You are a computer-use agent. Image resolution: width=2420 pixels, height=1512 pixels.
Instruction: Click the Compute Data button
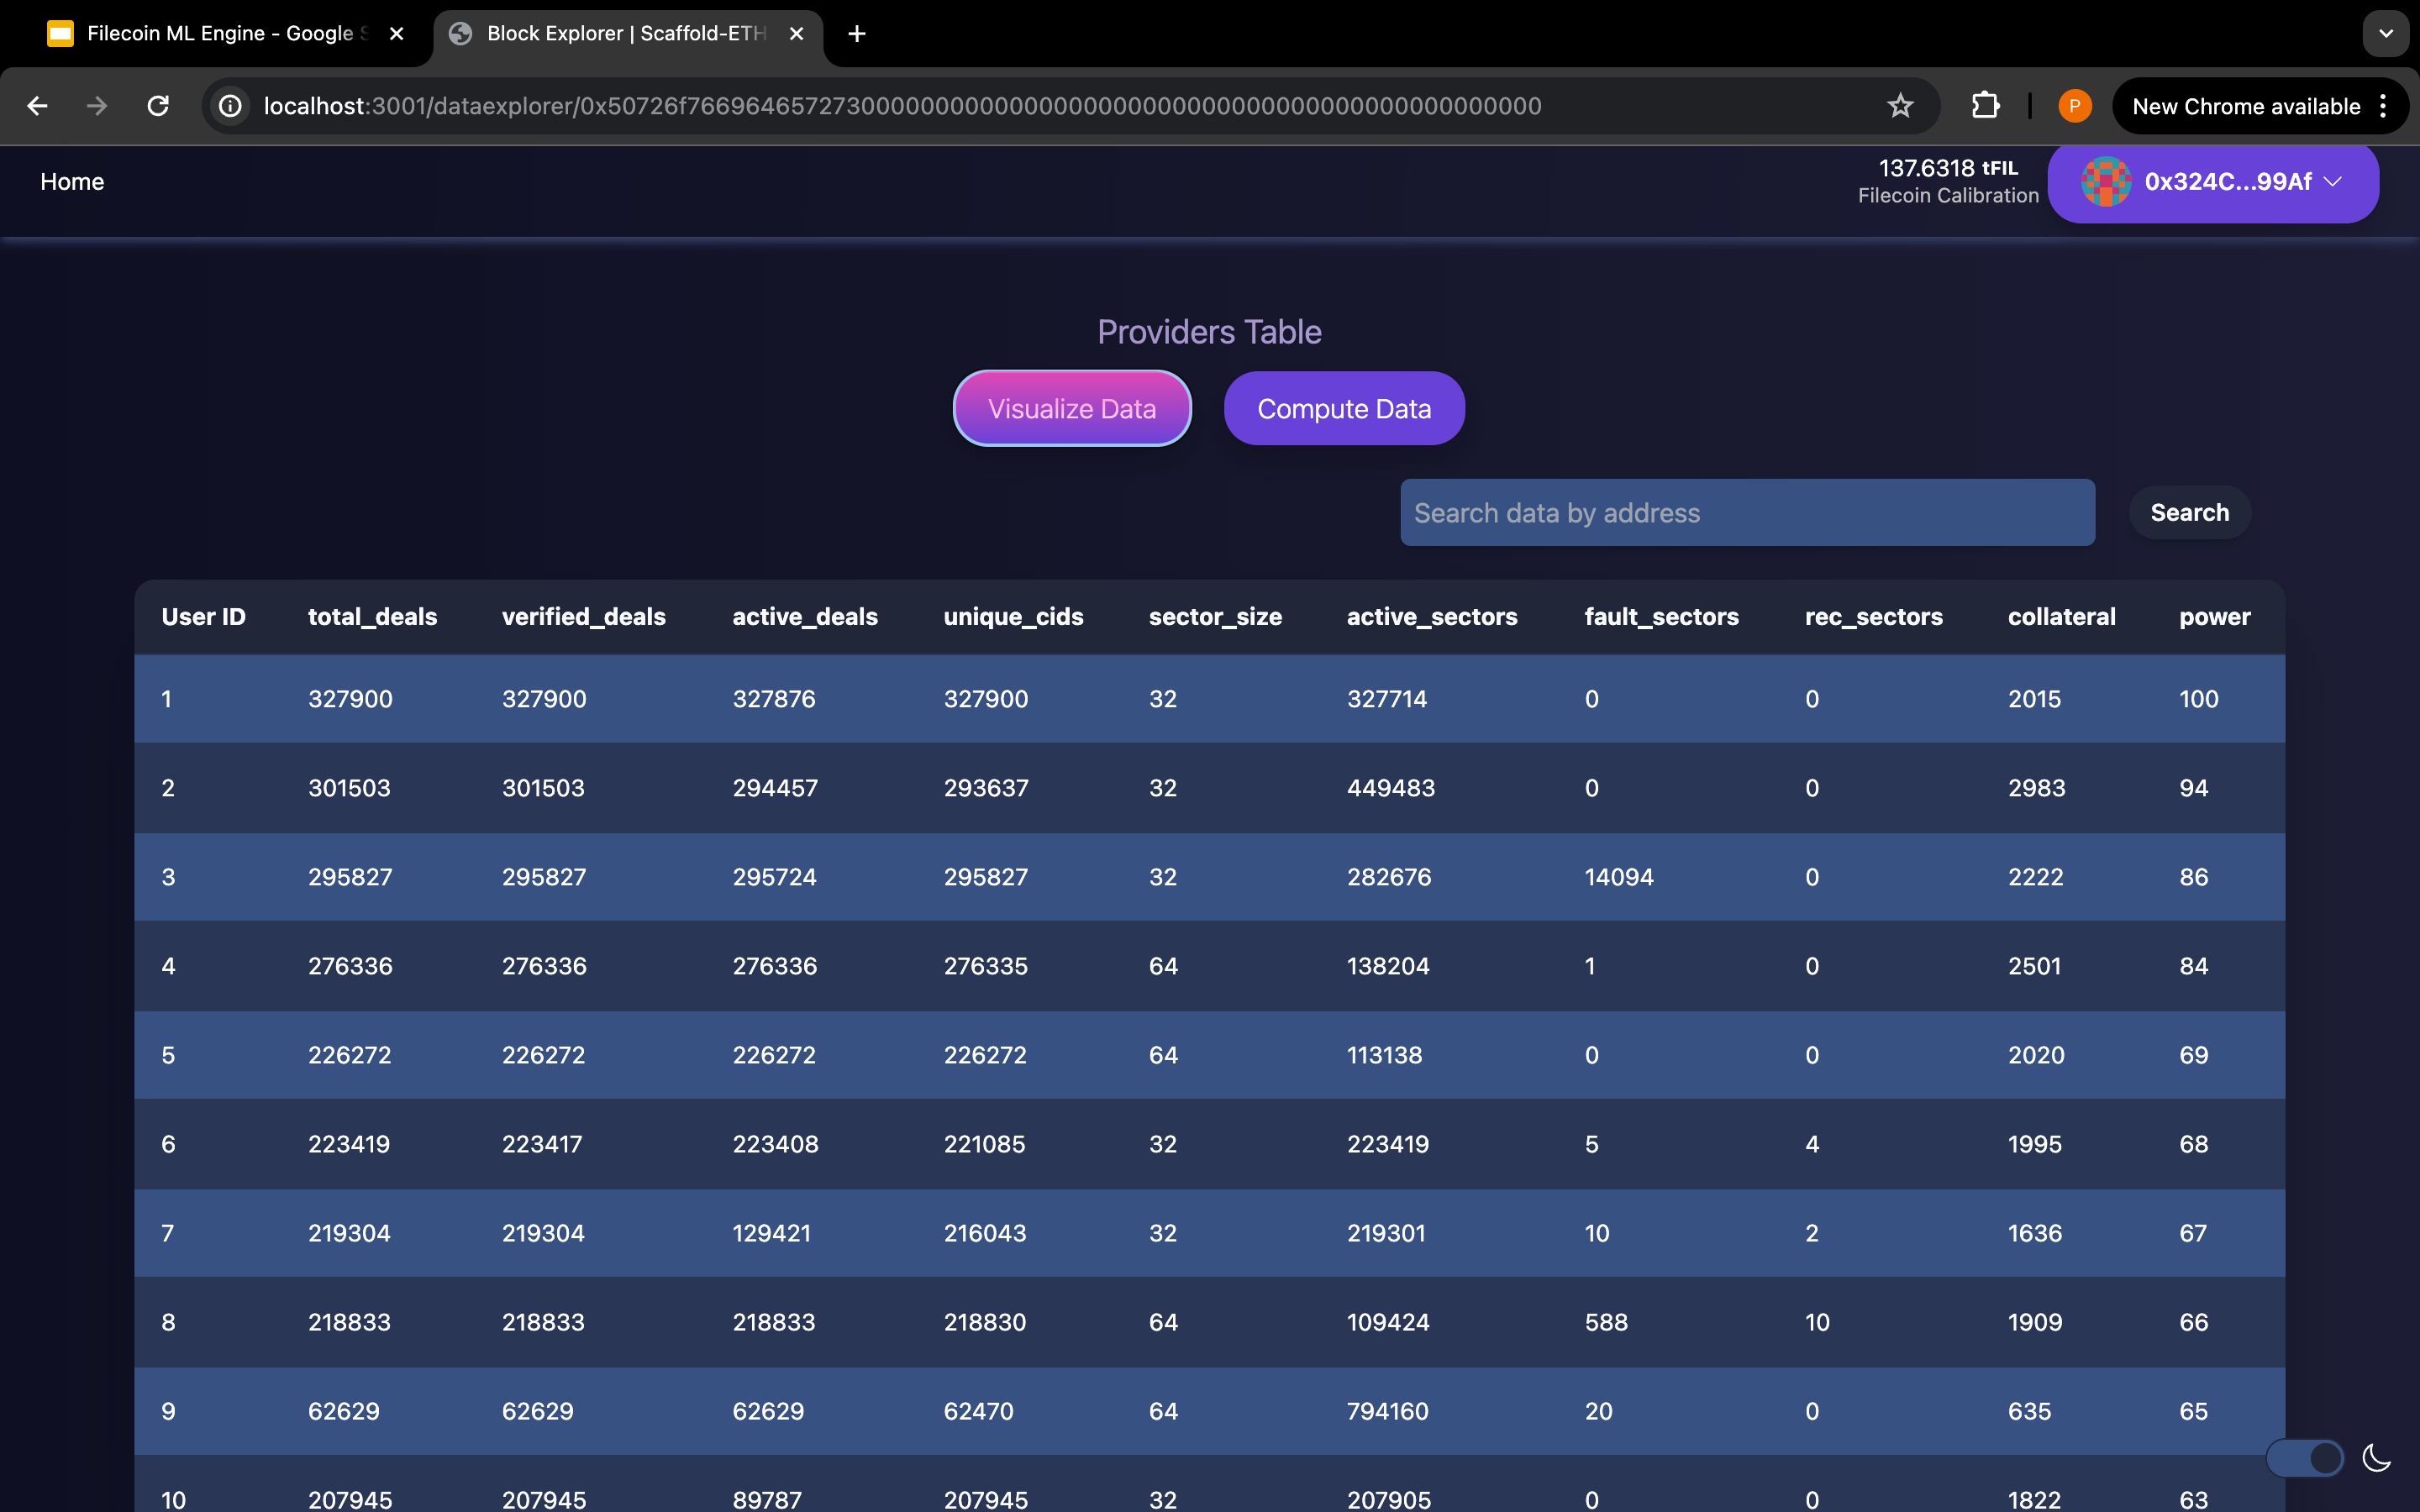pyautogui.click(x=1344, y=408)
